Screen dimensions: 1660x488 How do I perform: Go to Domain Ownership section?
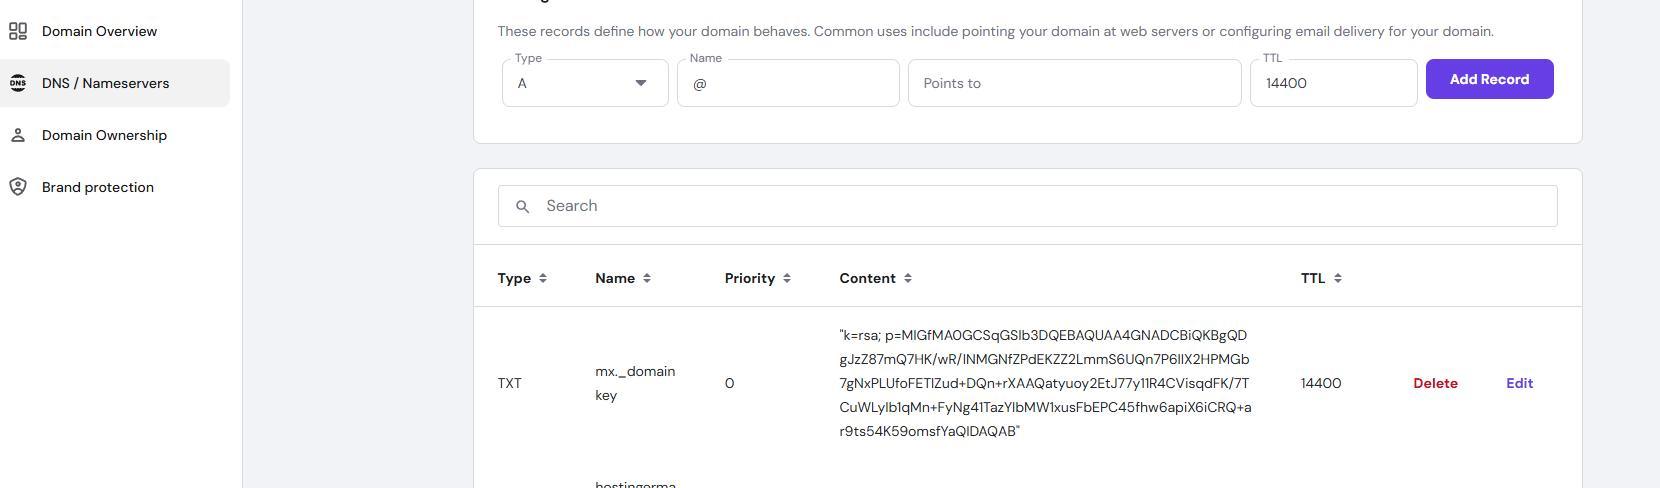coord(104,135)
